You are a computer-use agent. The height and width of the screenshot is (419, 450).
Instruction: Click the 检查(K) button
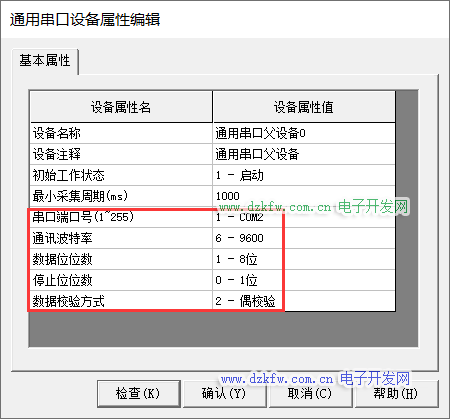tap(139, 394)
